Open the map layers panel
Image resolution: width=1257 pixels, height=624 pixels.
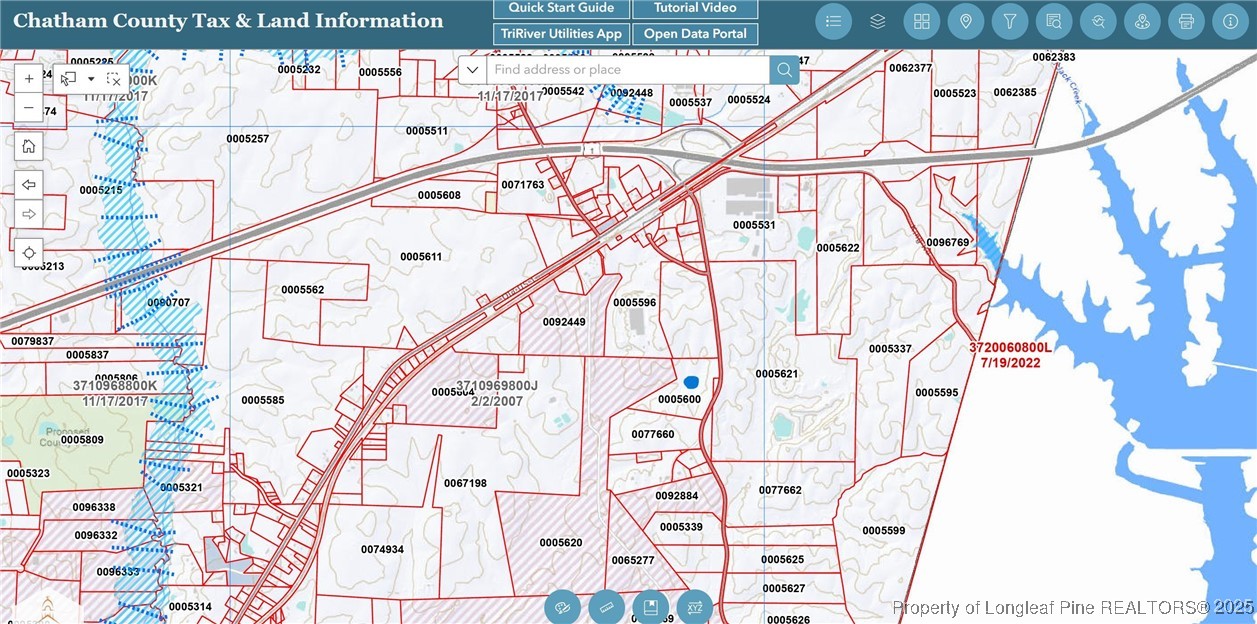click(x=878, y=21)
